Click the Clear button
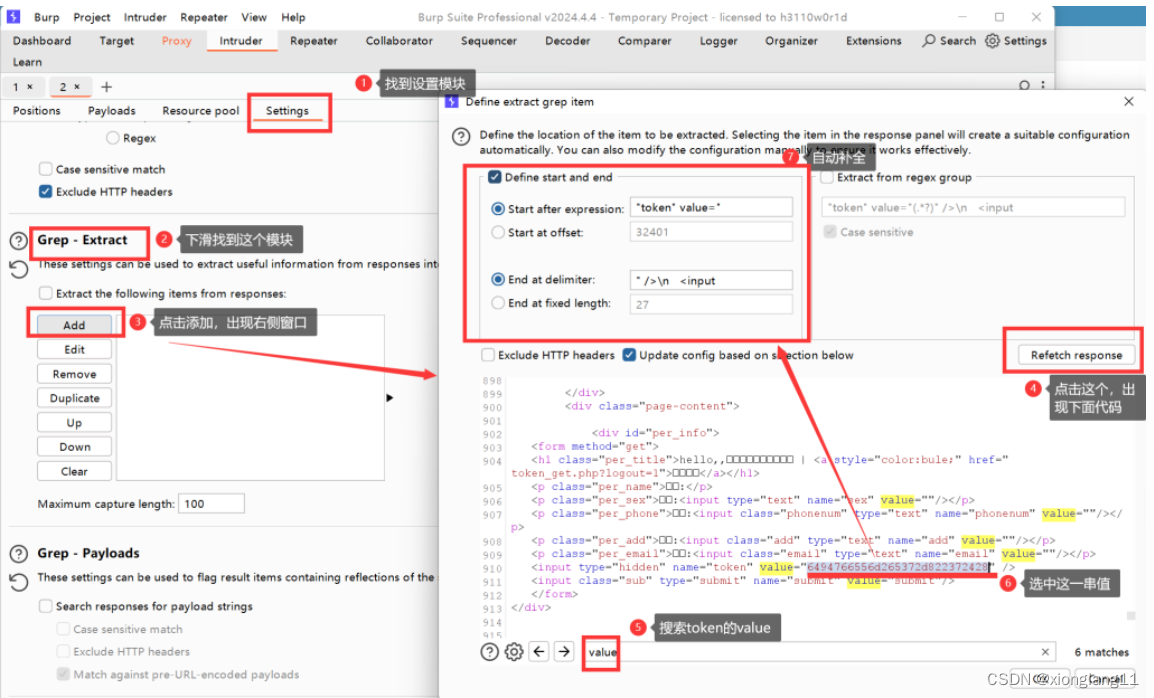 (74, 471)
